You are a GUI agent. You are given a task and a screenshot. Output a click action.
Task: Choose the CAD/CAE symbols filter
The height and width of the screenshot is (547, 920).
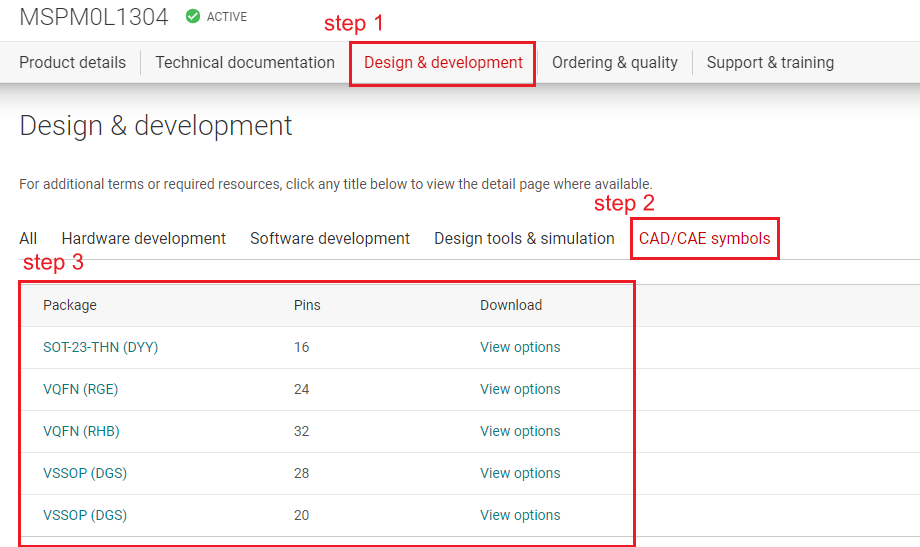704,238
